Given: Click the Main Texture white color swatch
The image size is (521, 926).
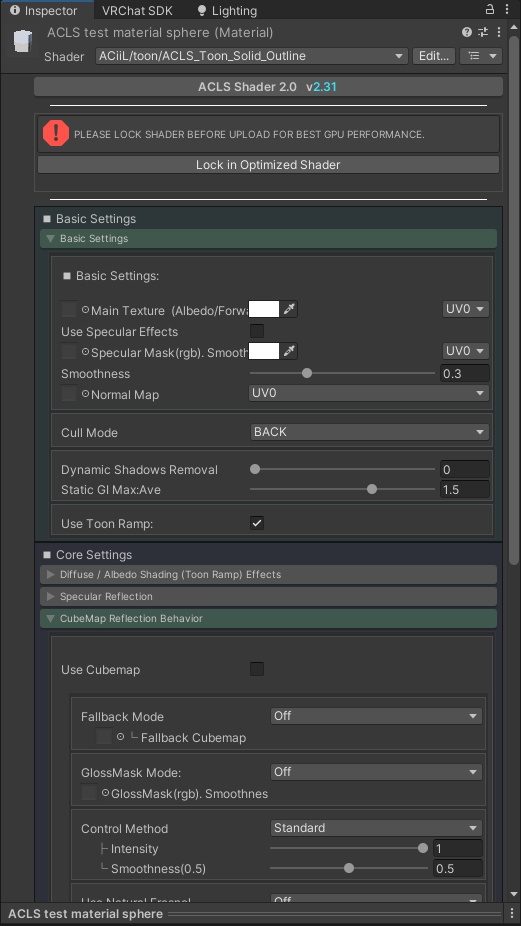Looking at the screenshot, I should 264,309.
